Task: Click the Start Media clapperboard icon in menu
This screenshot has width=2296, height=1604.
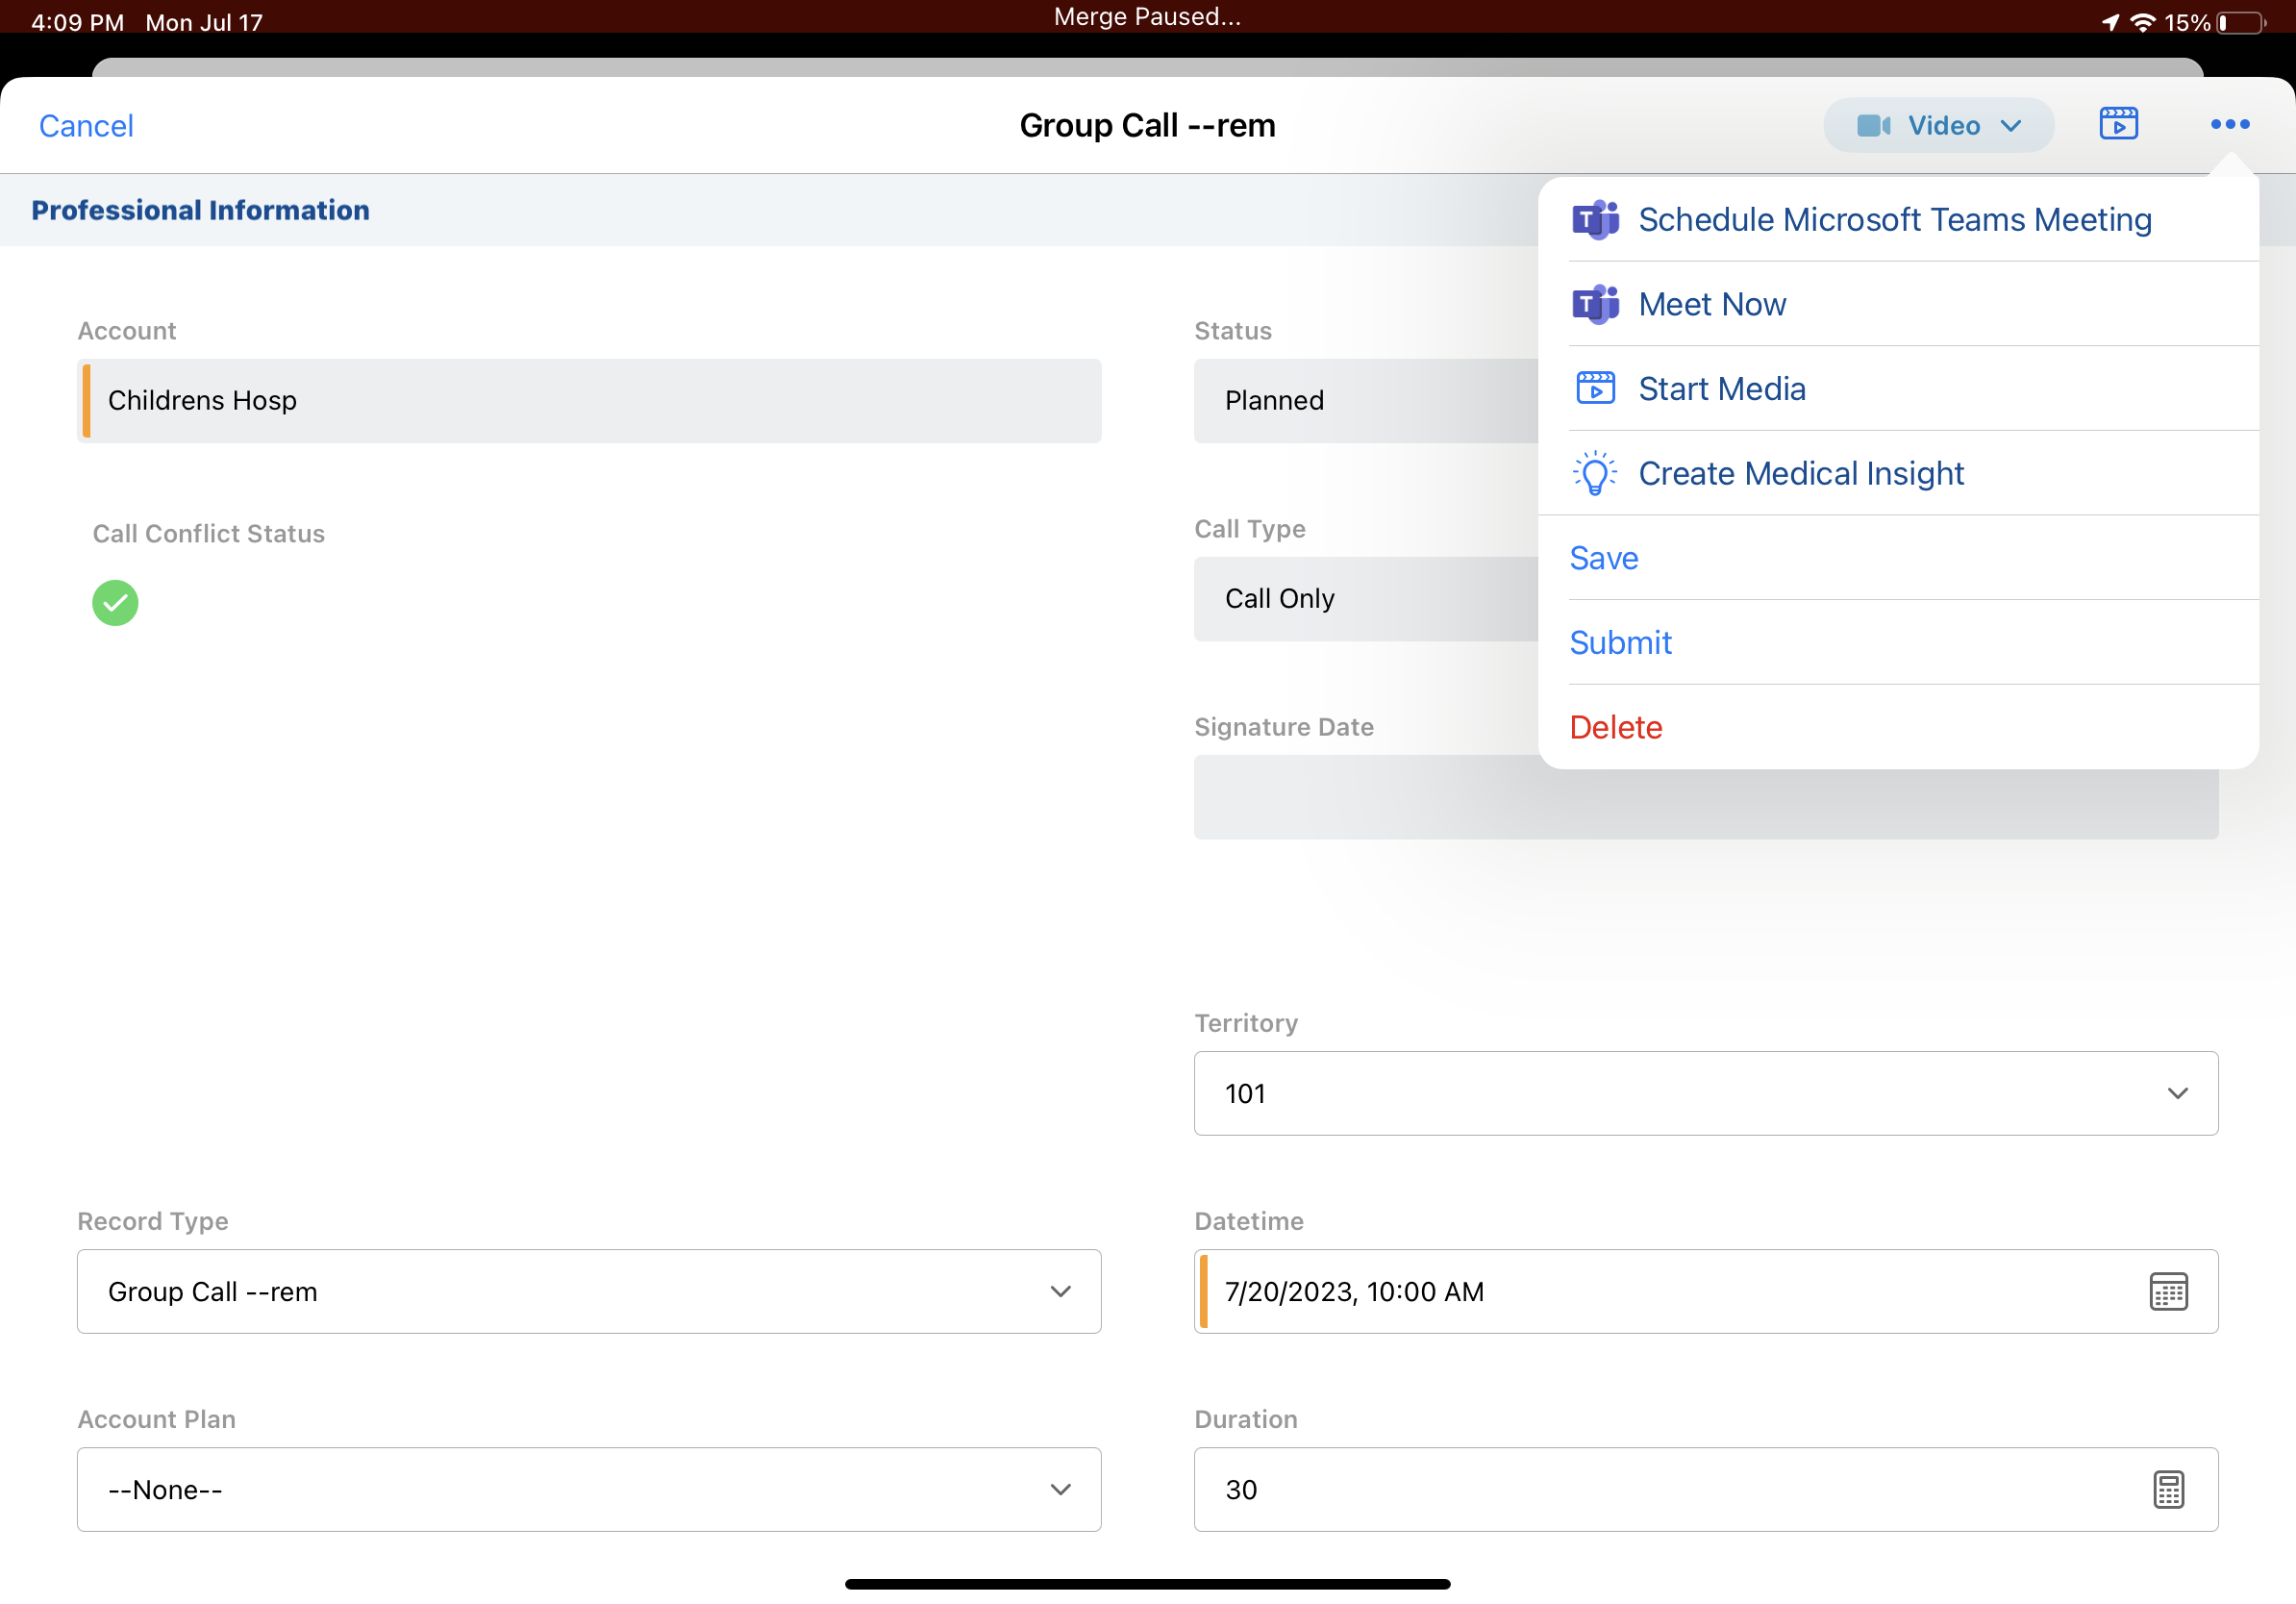Action: (x=1595, y=388)
